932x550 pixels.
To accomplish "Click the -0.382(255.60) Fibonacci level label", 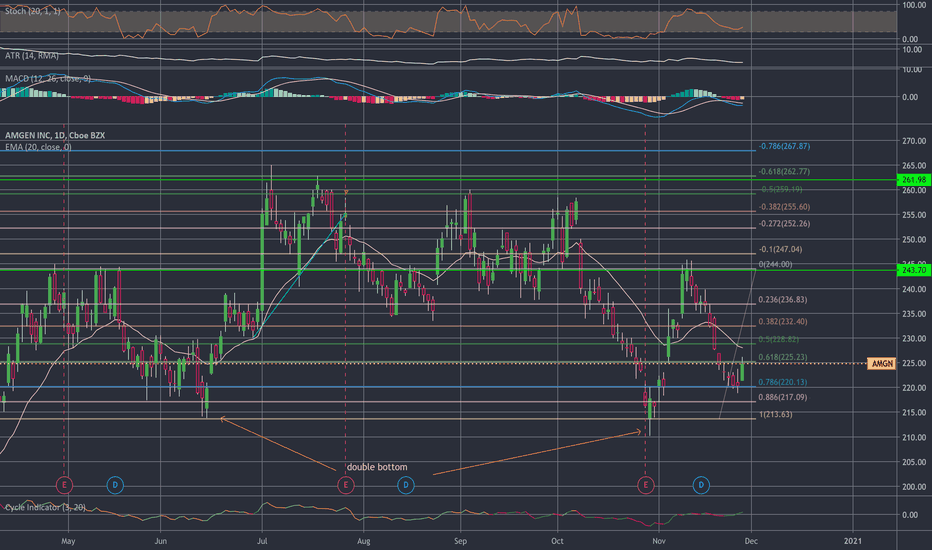I will coord(784,207).
